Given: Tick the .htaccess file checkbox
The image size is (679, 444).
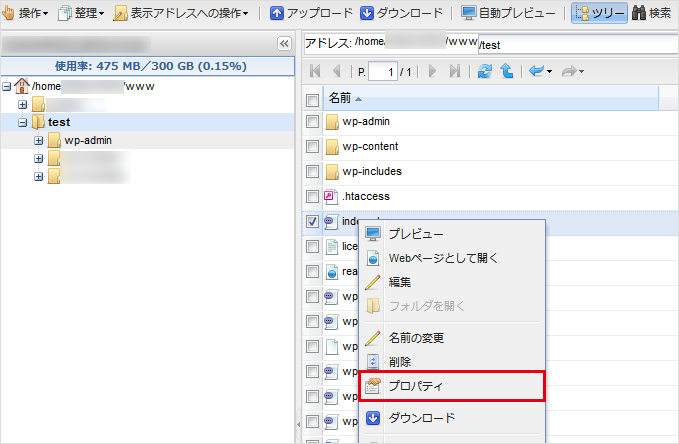Looking at the screenshot, I should click(x=313, y=196).
